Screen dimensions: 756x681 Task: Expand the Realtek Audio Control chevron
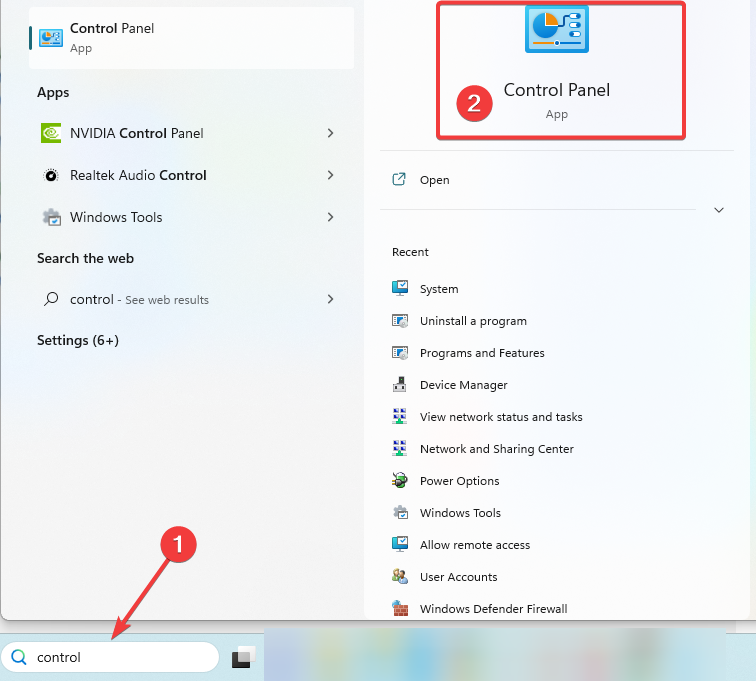coord(330,175)
